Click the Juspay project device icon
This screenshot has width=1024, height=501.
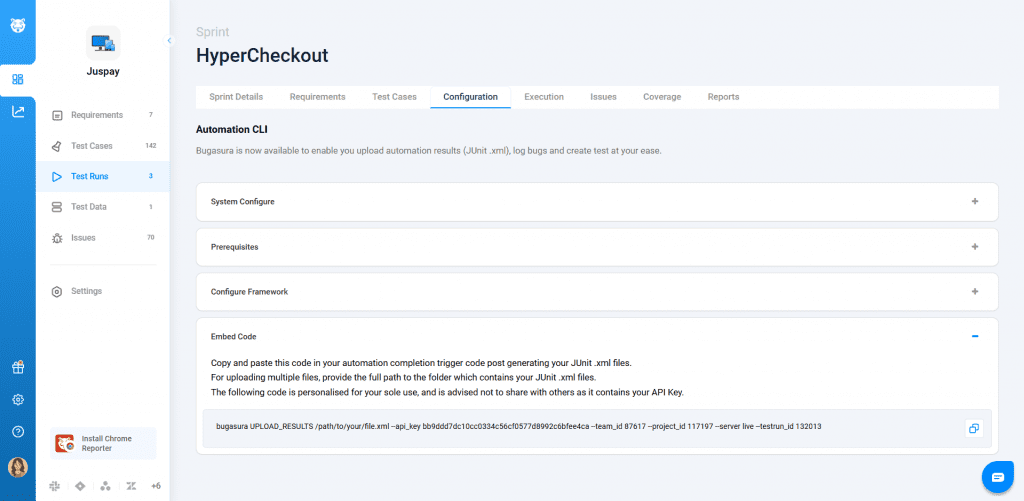pos(103,43)
